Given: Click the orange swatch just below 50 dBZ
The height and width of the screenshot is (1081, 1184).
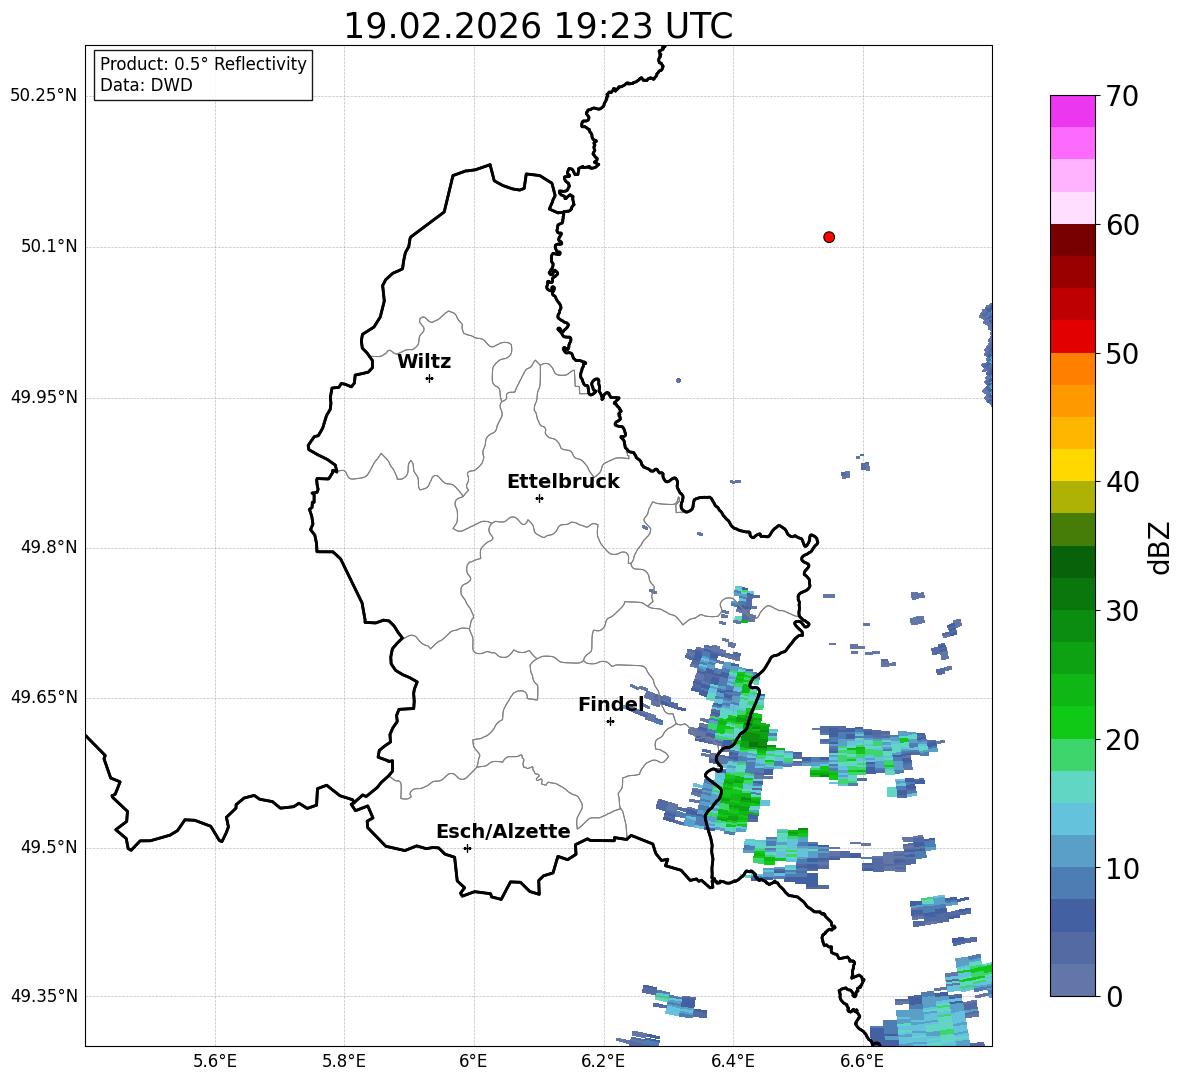Looking at the screenshot, I should click(x=1073, y=369).
